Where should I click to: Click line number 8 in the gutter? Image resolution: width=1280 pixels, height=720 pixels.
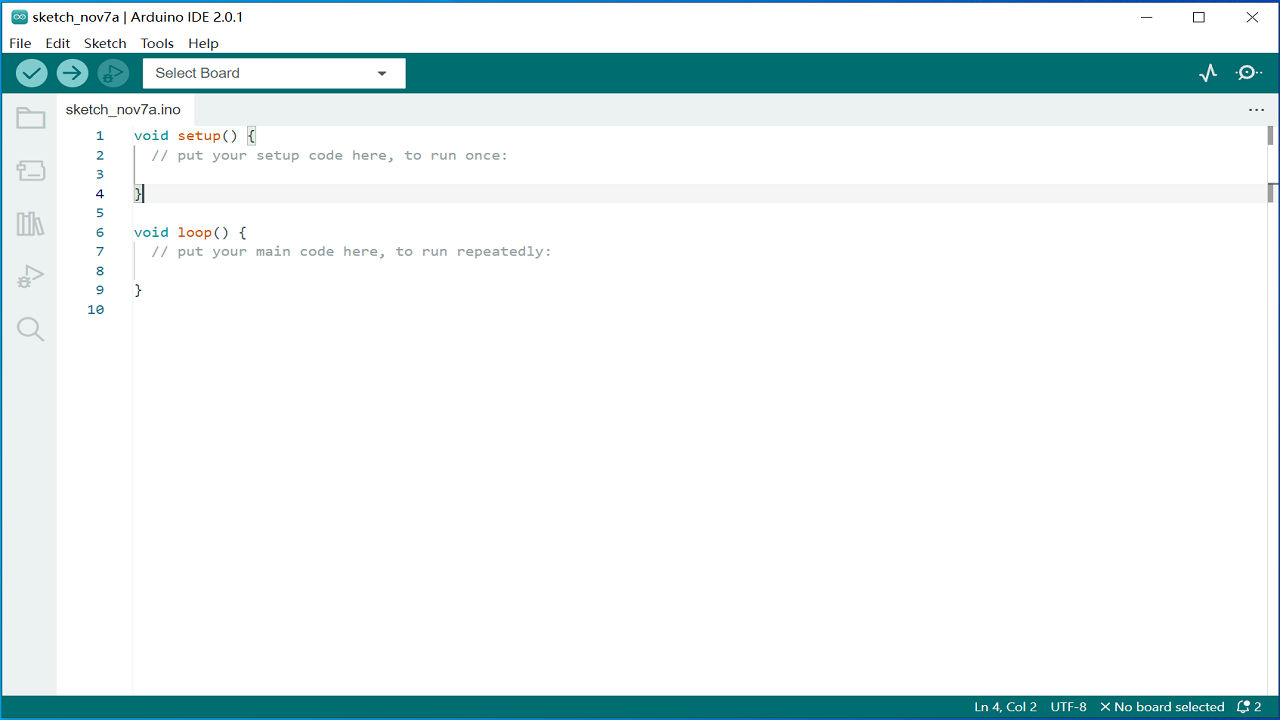[99, 271]
